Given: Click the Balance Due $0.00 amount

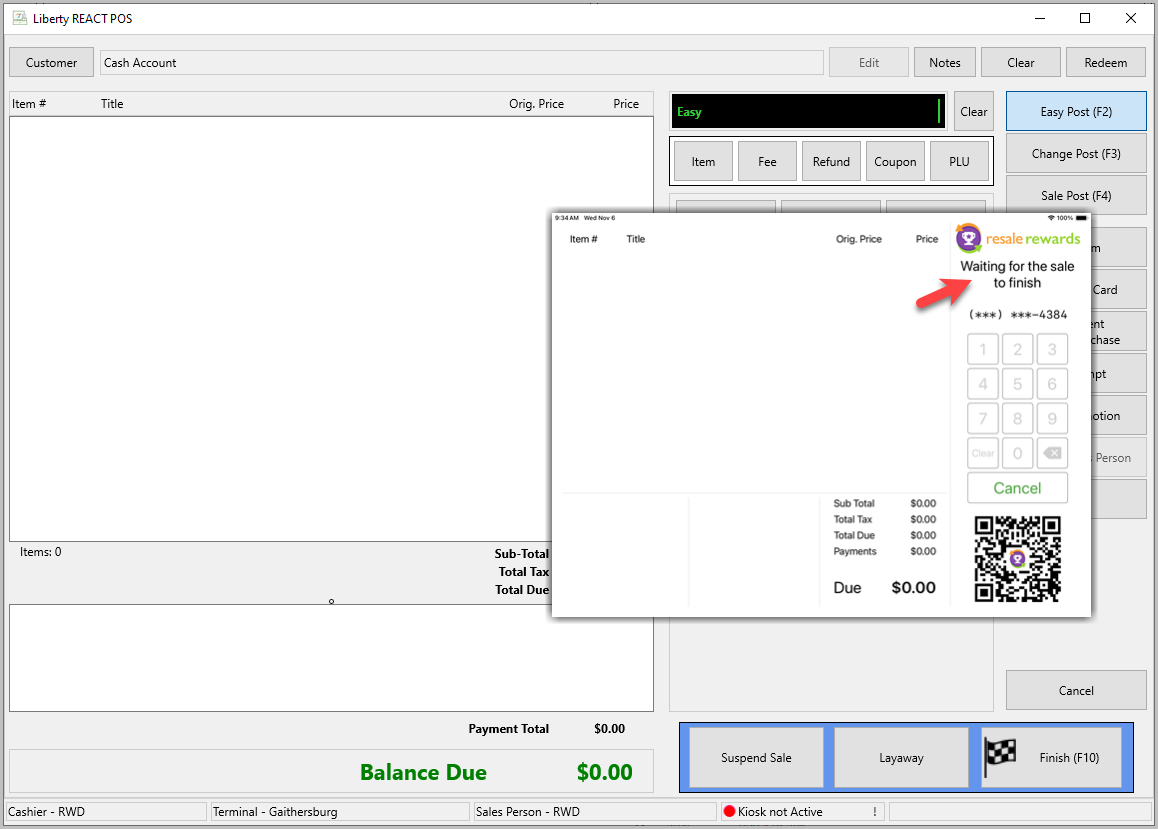Looking at the screenshot, I should (x=604, y=772).
